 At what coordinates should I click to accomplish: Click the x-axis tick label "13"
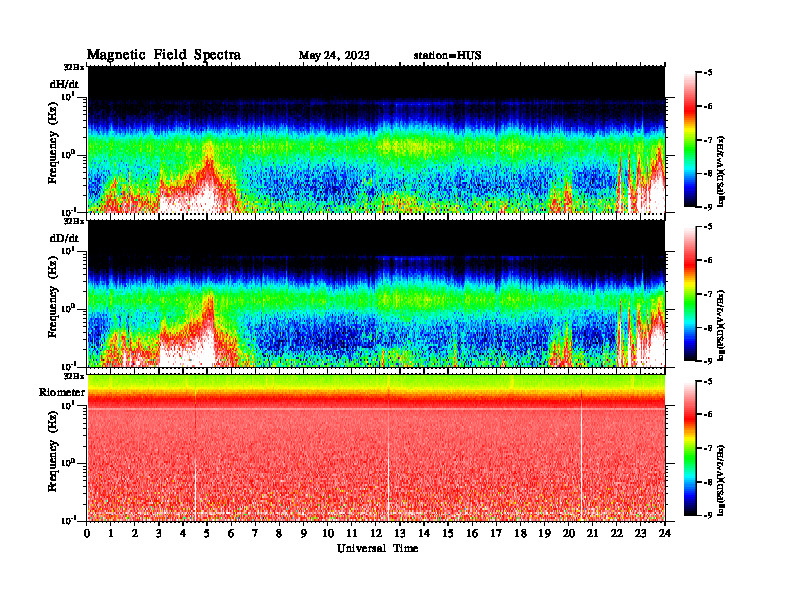click(401, 533)
